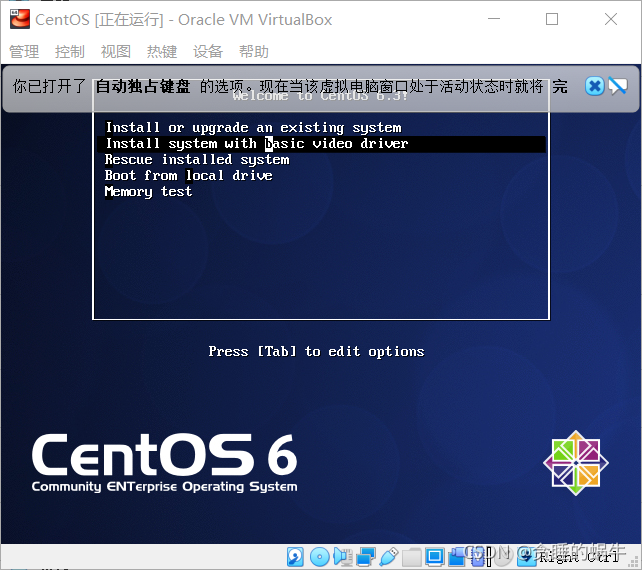The height and width of the screenshot is (570, 642).
Task: Maximize the VirtualBox window
Action: [x=552, y=19]
